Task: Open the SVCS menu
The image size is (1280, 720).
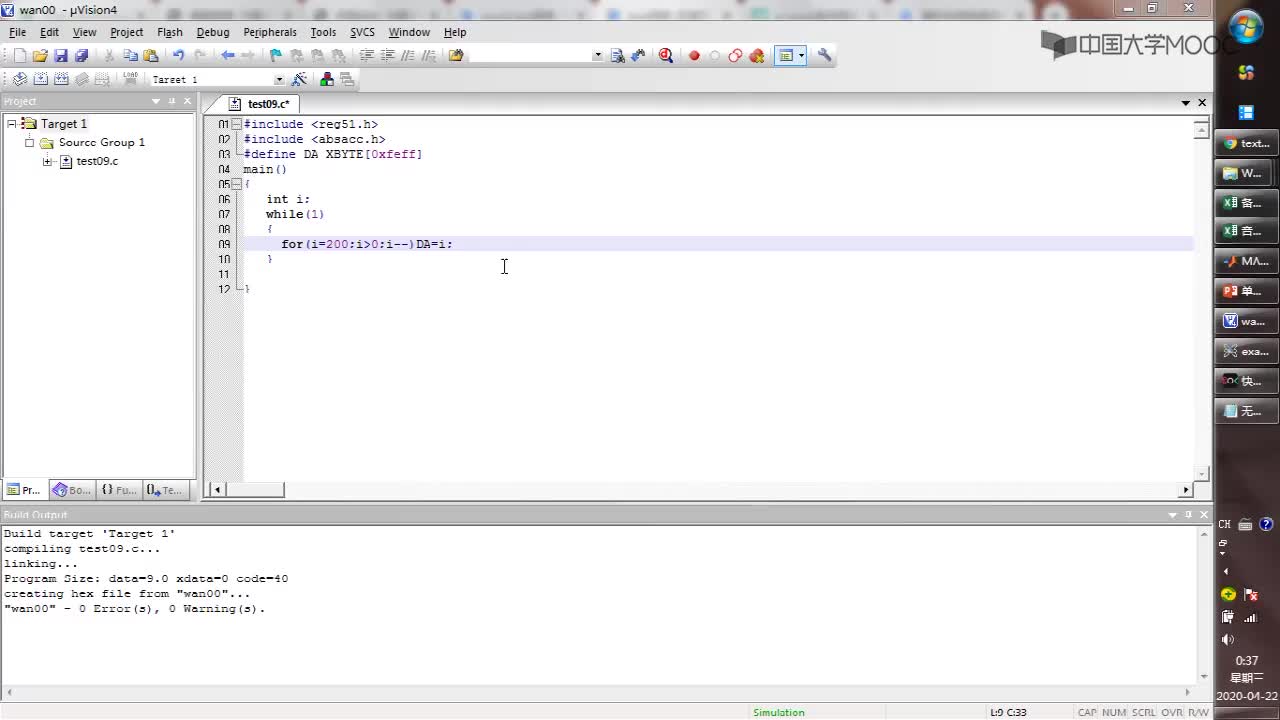Action: (x=362, y=32)
